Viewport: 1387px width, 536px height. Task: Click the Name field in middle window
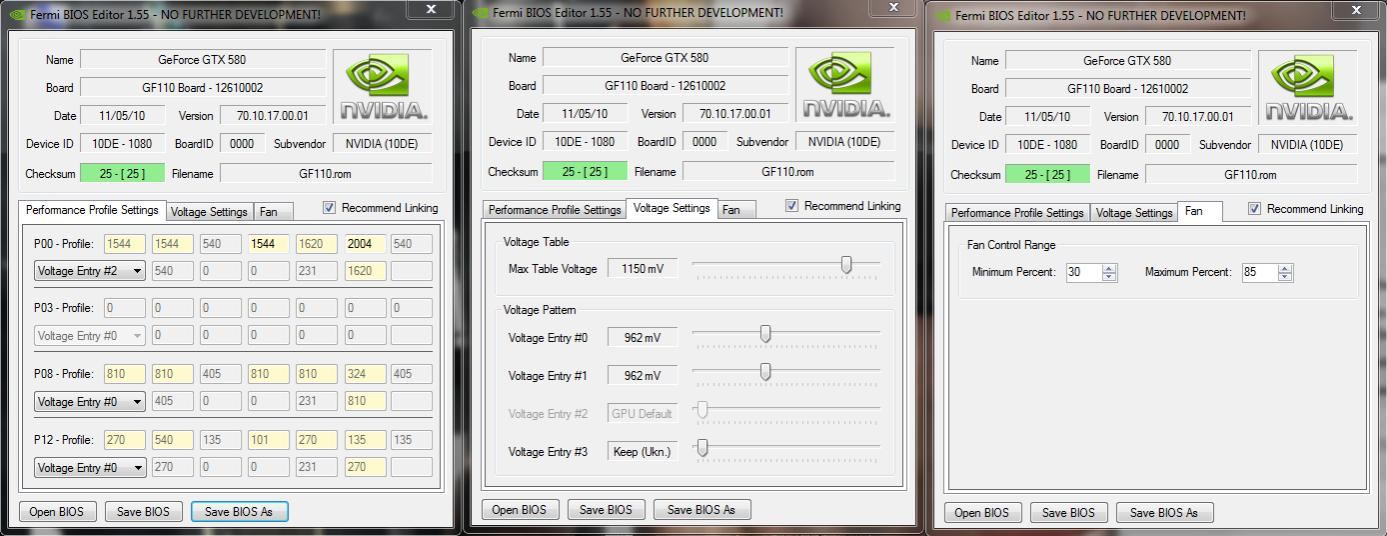point(665,58)
